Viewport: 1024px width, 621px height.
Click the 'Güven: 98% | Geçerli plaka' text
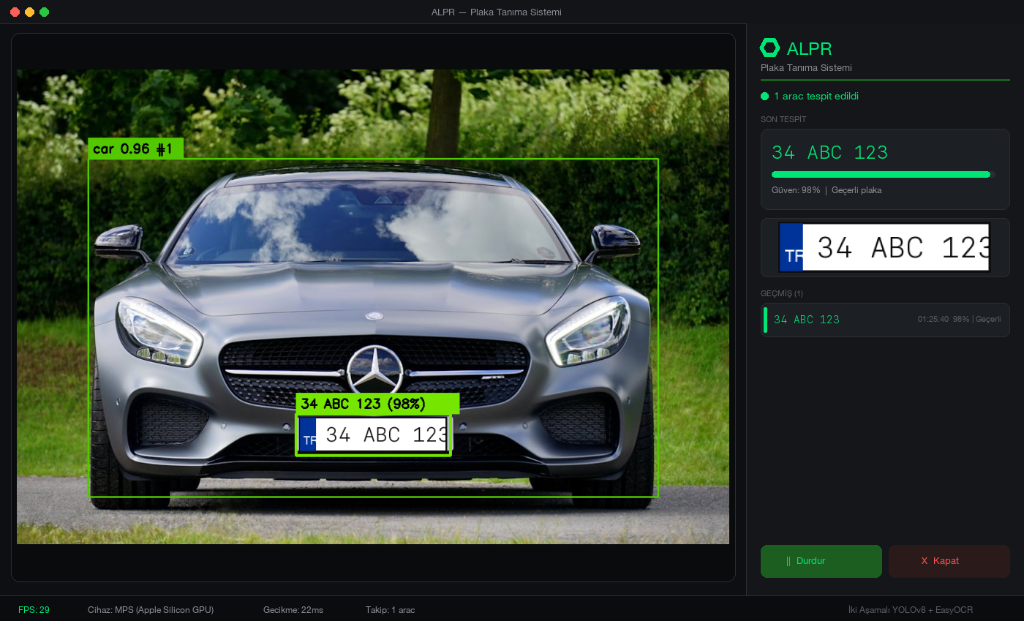pos(826,190)
